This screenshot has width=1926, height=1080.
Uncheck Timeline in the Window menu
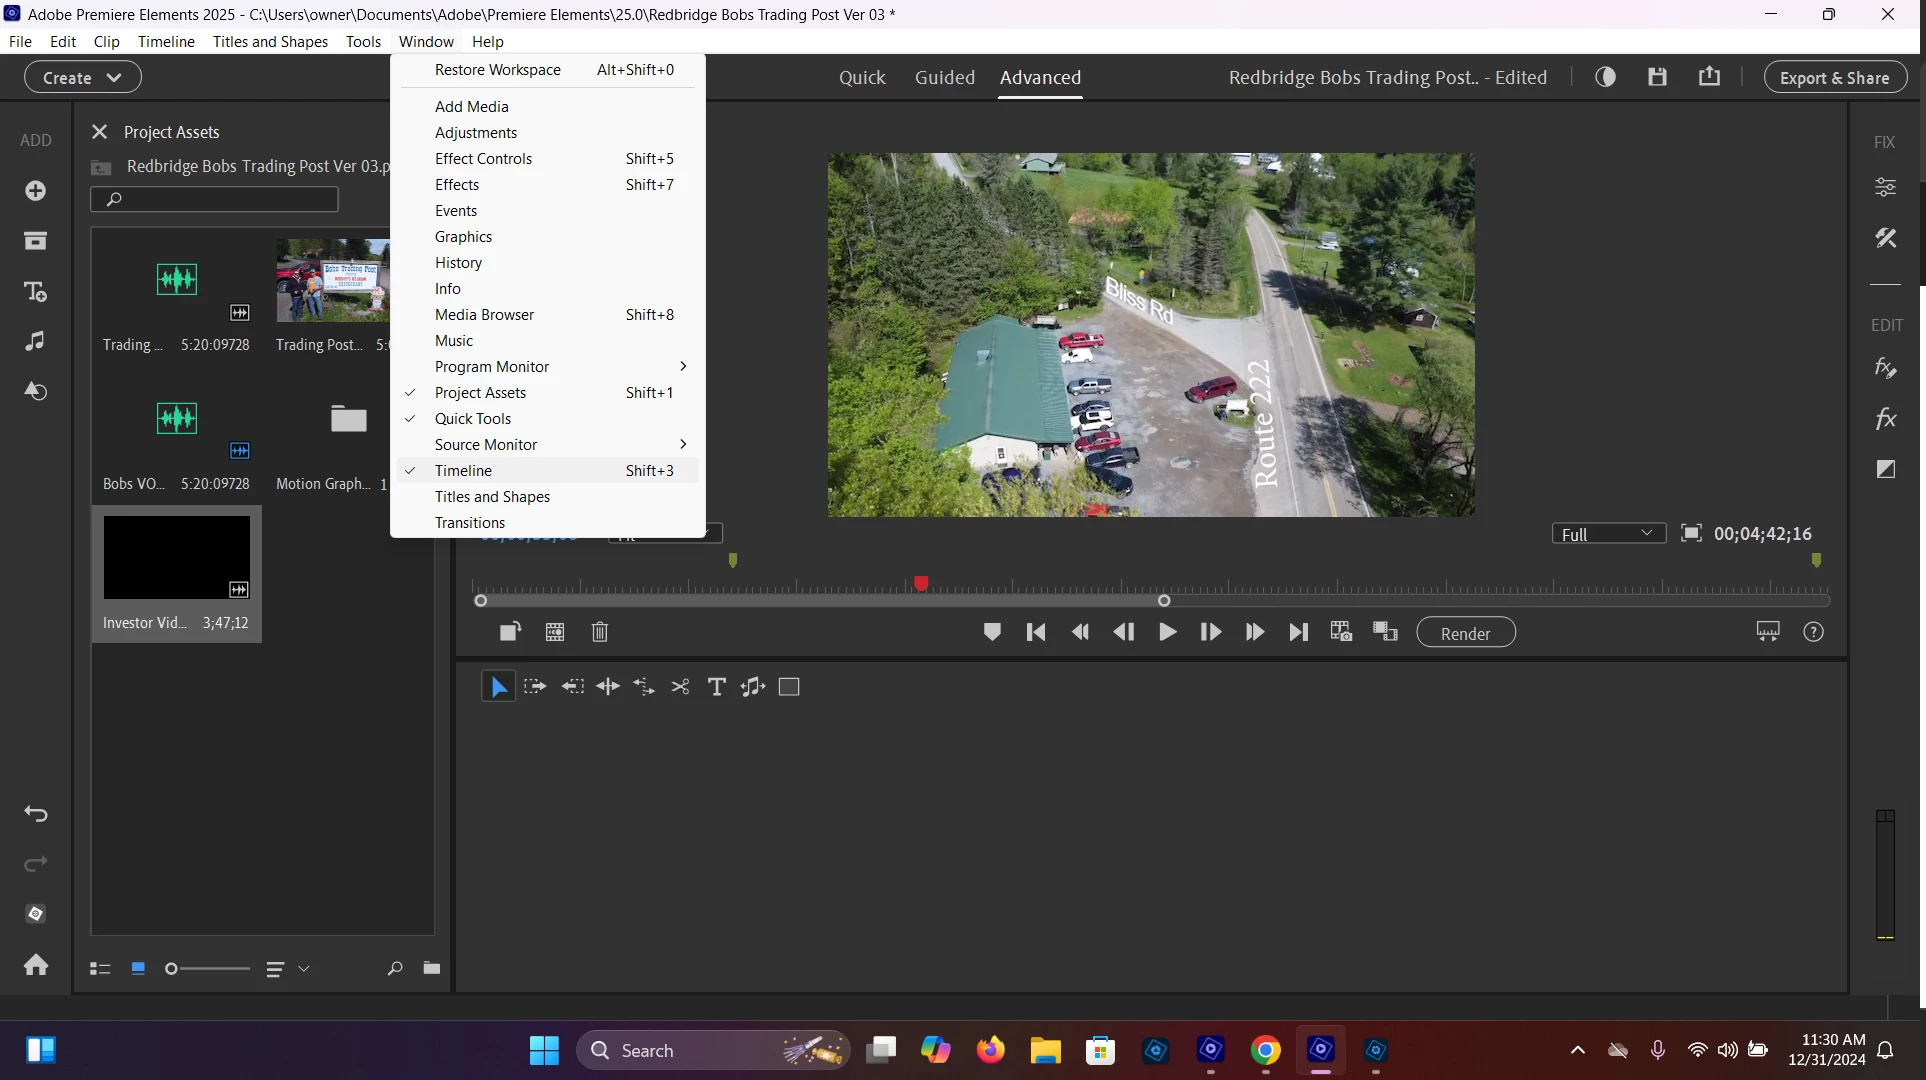[x=463, y=471]
